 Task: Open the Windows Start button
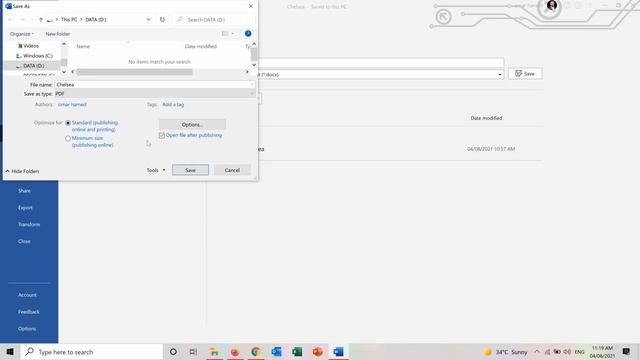10,351
